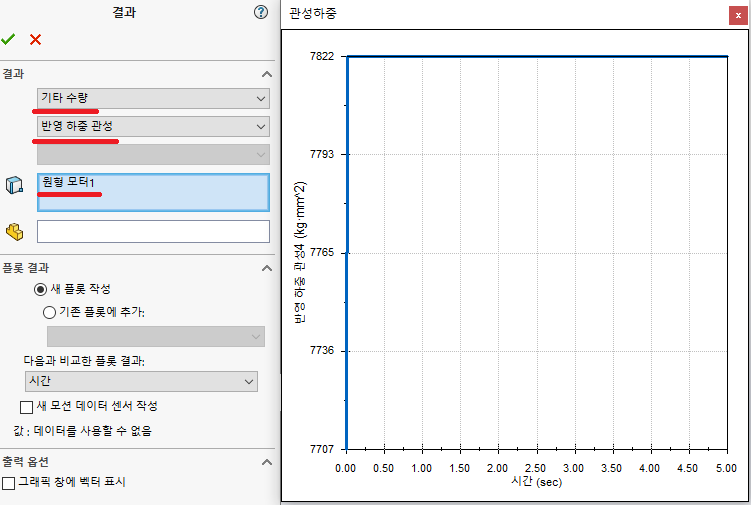This screenshot has height=505, width=751.
Task: Click the x-axis value 3.50
Action: (x=612, y=468)
